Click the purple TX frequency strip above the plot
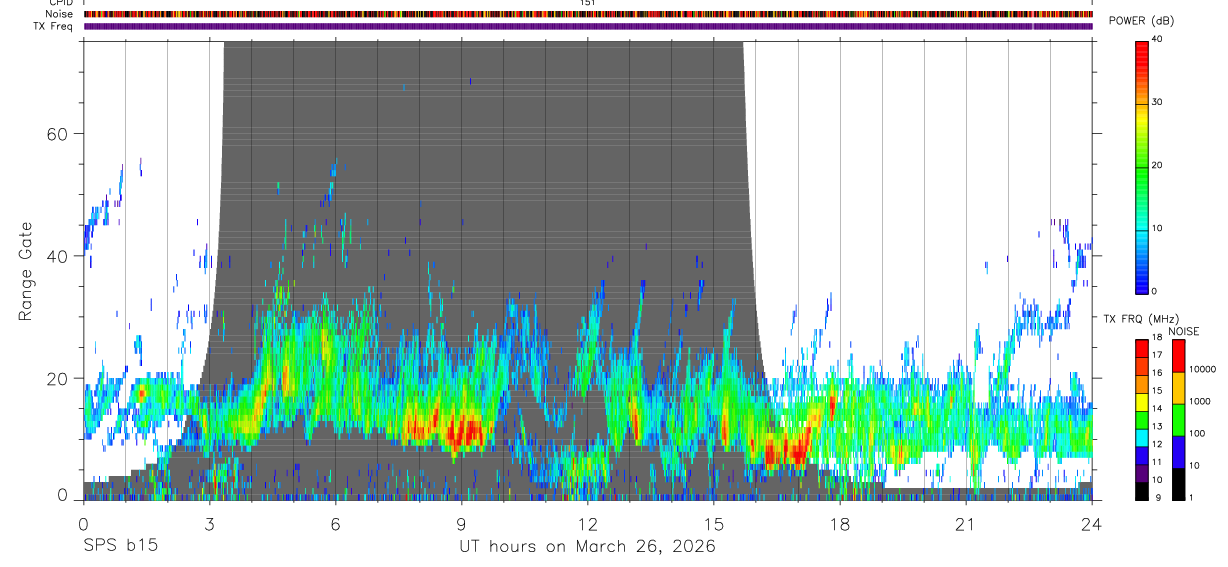Screen dimensions: 1228x567 pyautogui.click(x=588, y=26)
